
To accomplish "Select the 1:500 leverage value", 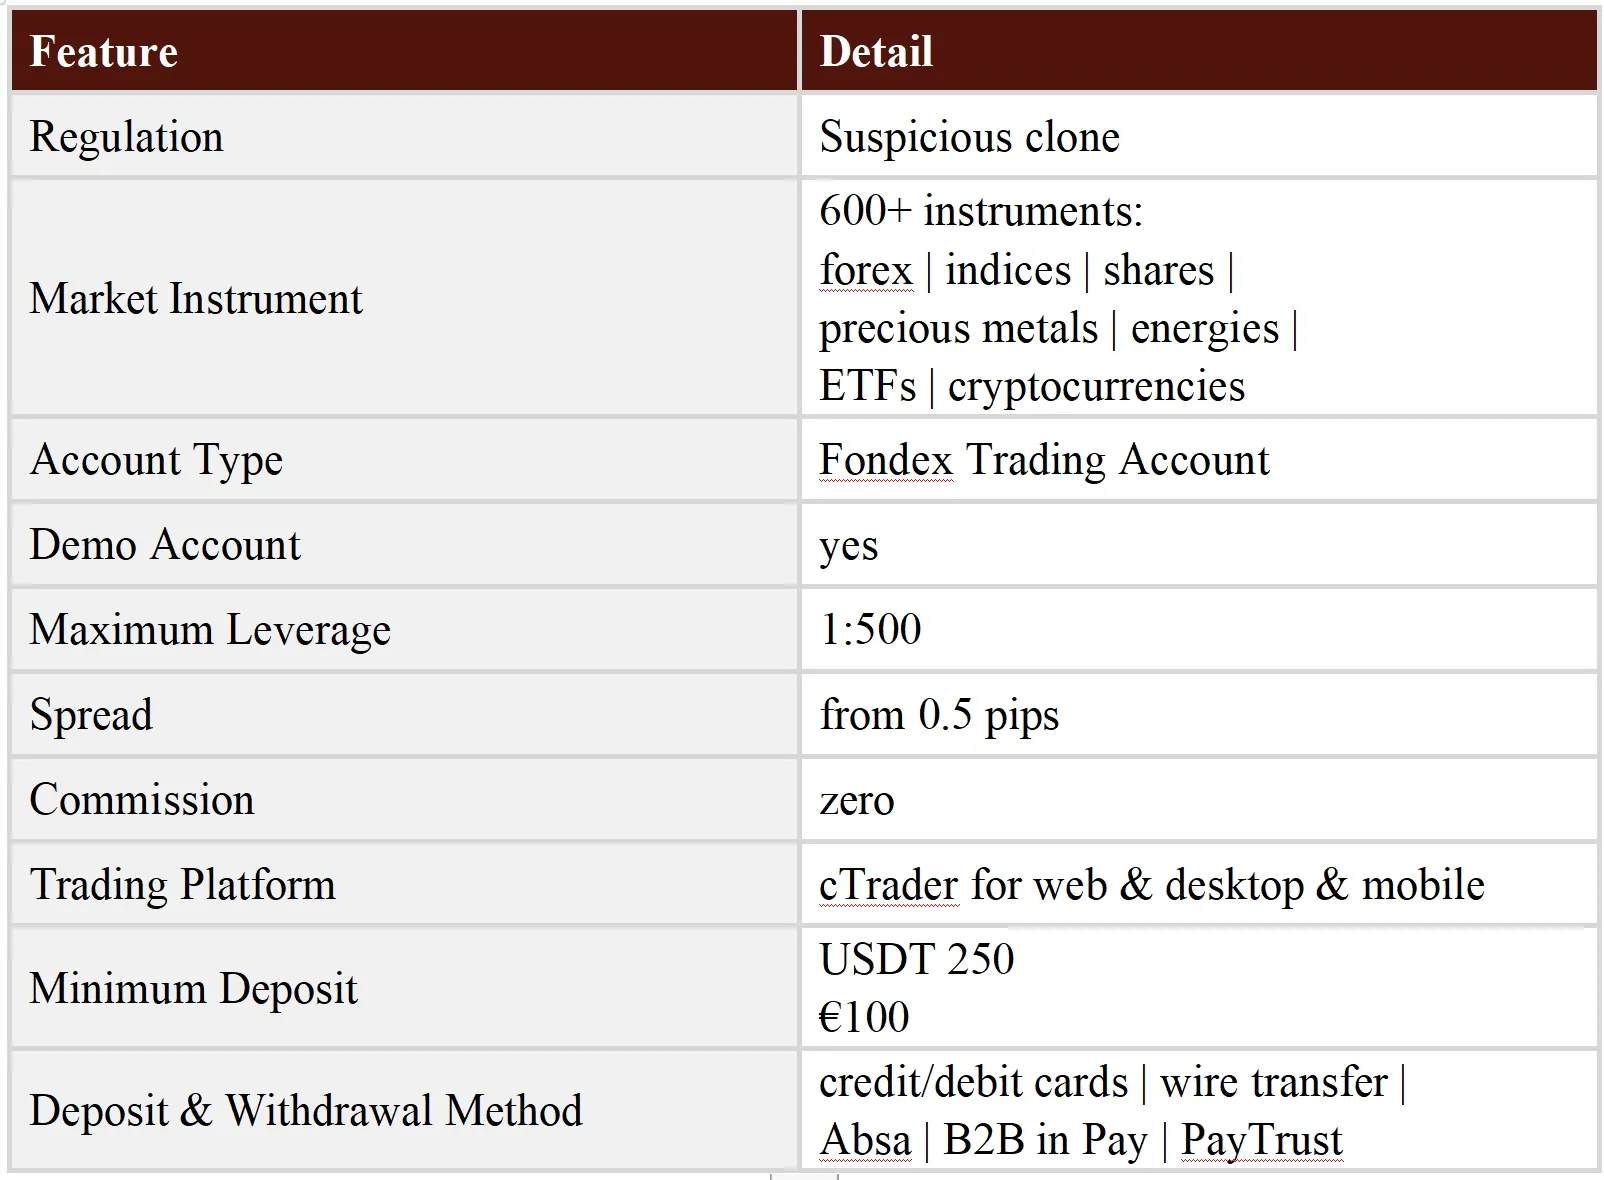I will [870, 630].
